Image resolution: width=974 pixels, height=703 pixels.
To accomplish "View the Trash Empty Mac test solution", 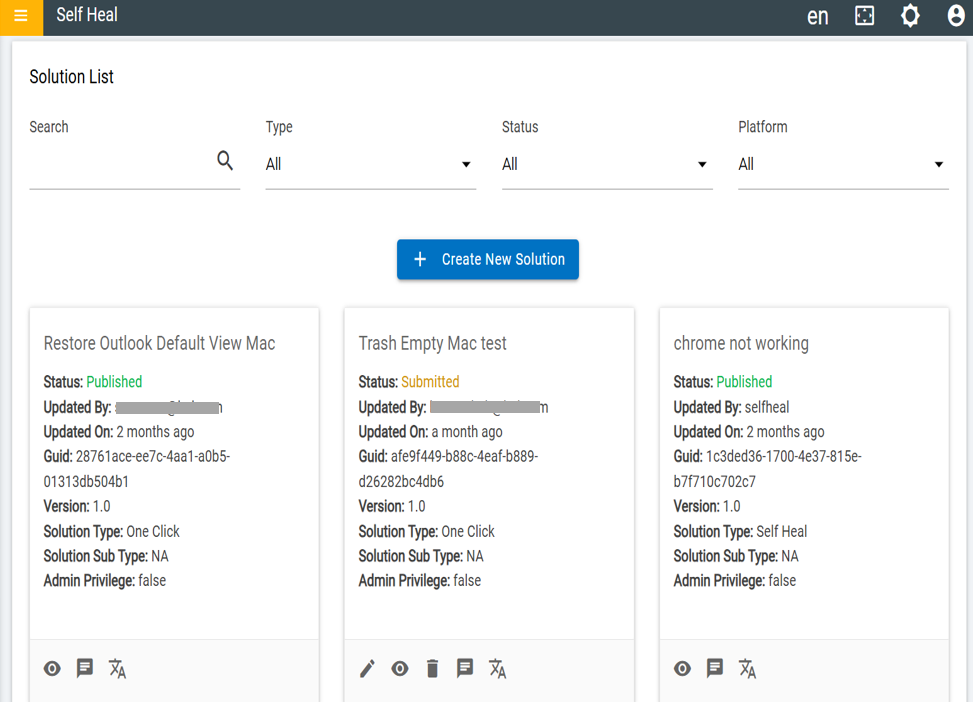I will click(400, 668).
